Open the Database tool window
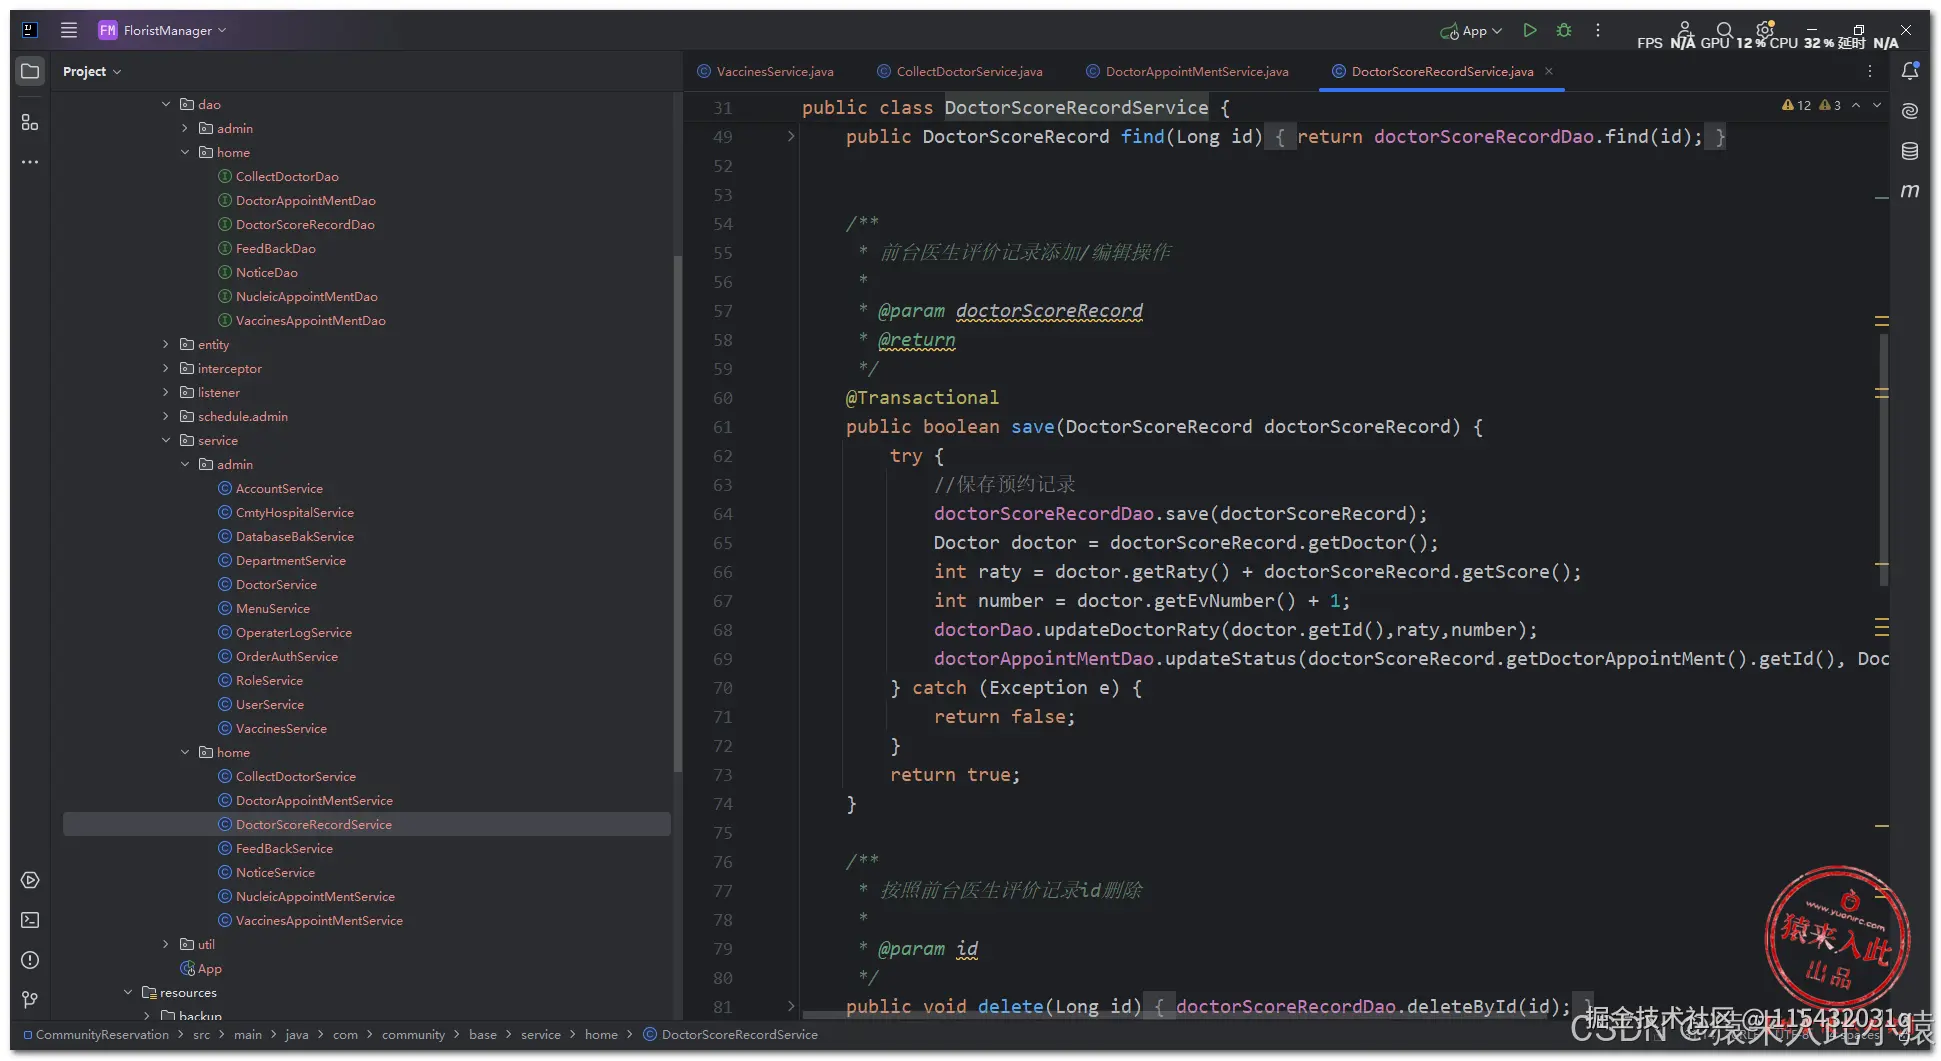 pos(1910,150)
